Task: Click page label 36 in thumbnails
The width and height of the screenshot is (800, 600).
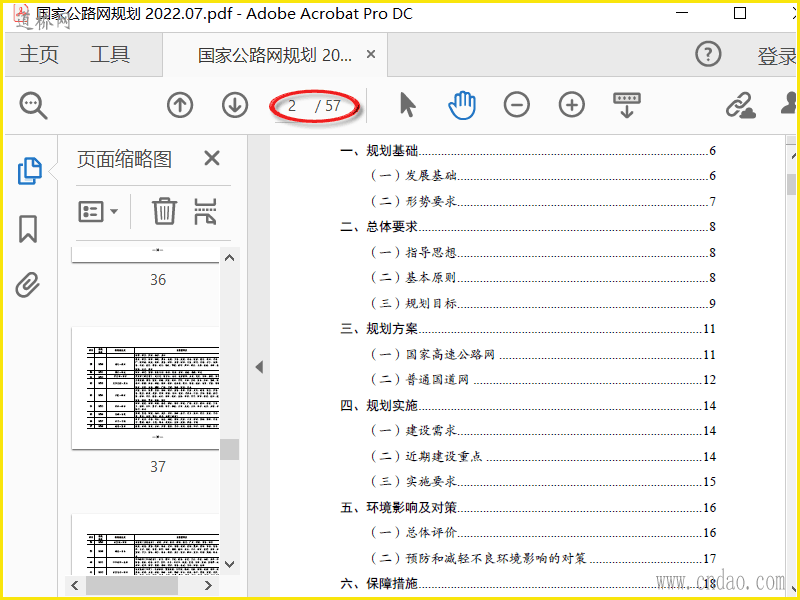Action: click(x=158, y=280)
